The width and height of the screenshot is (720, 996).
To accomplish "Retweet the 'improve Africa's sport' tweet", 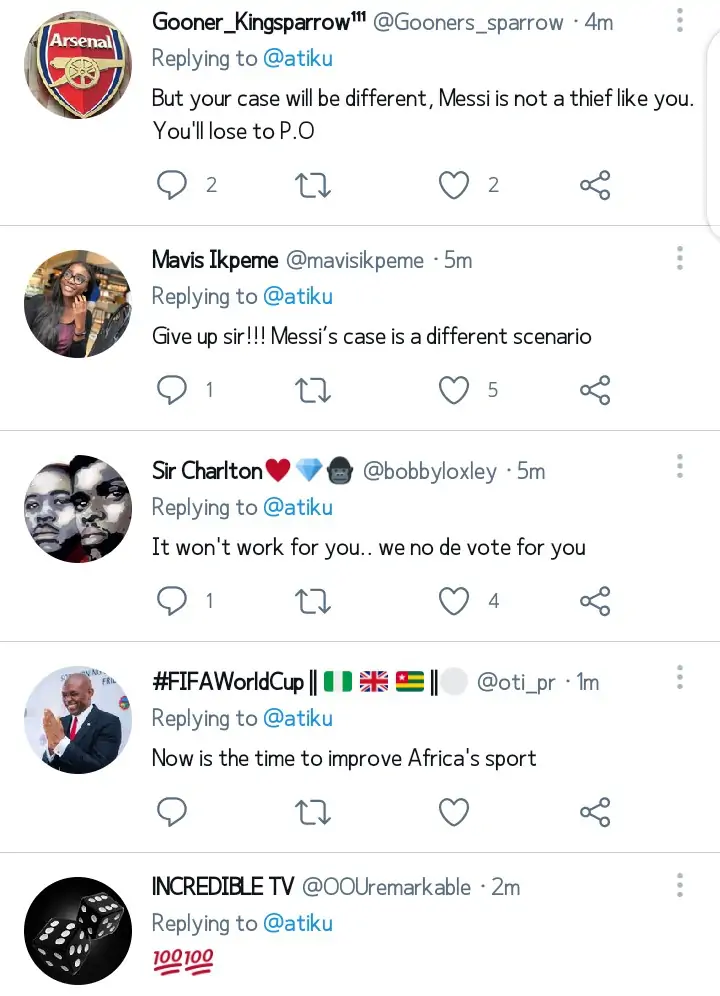I will coord(314,812).
